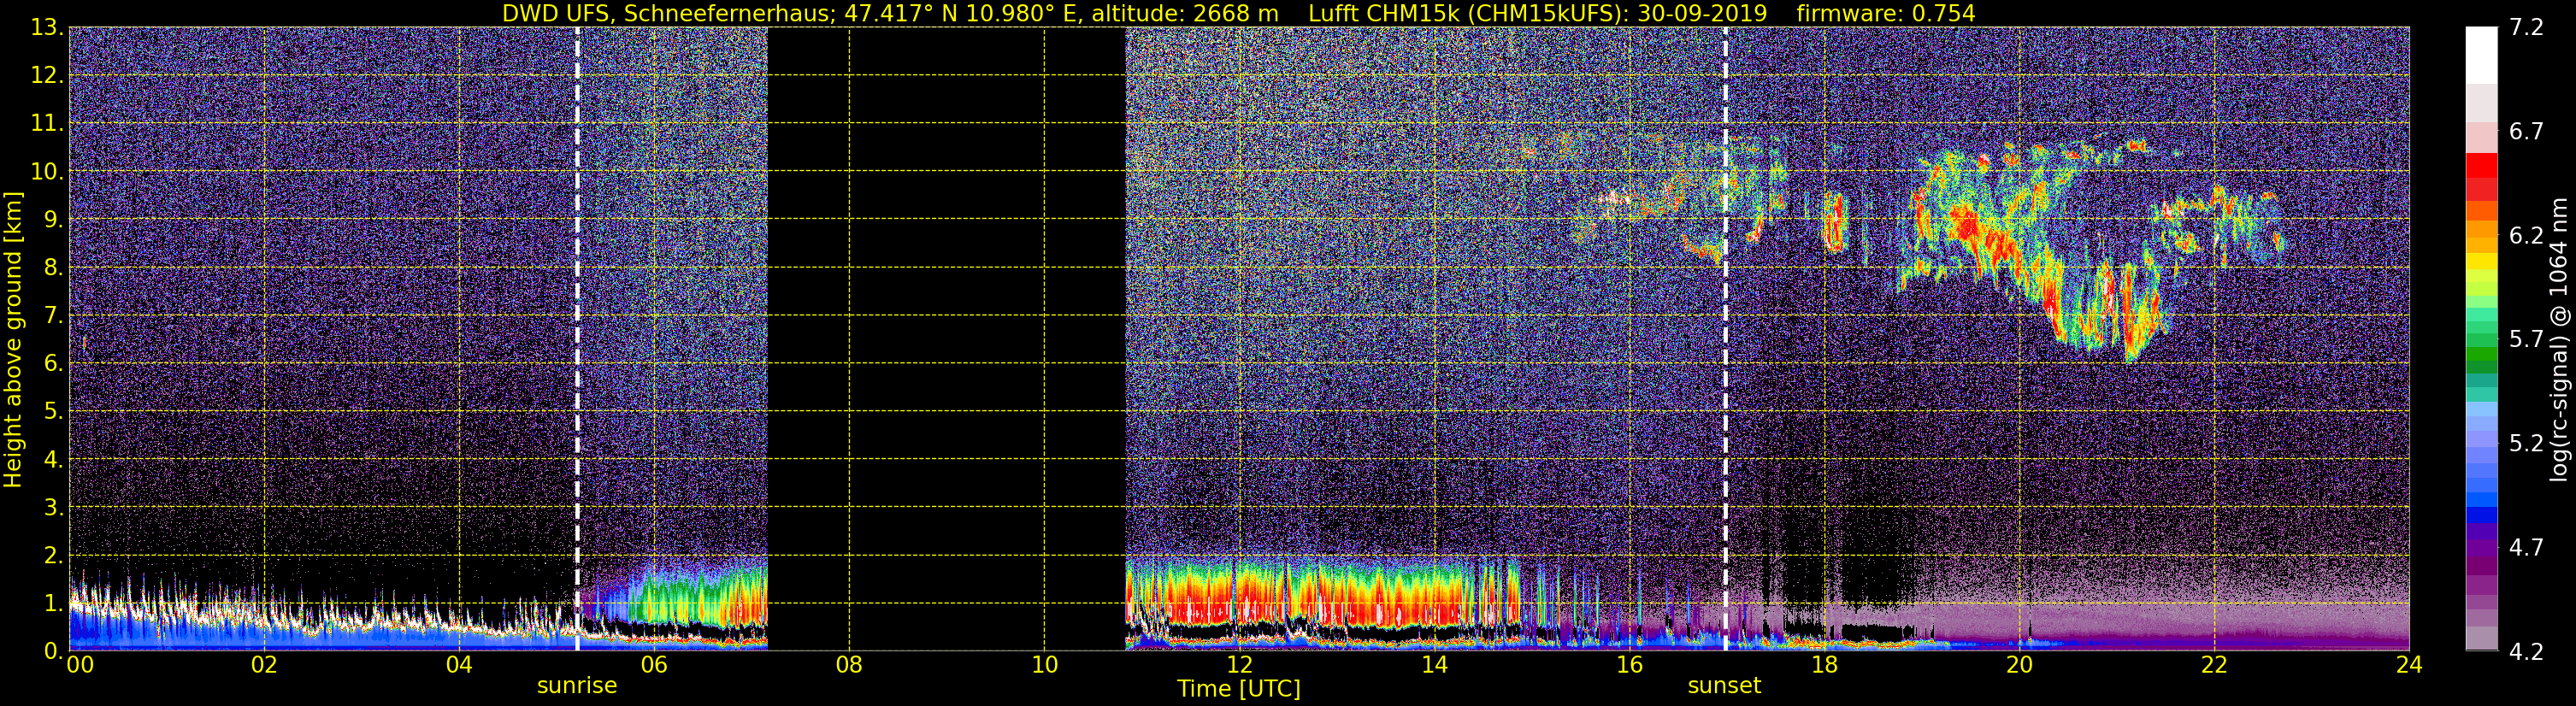This screenshot has height=706, width=2576.
Task: Click the time axis tick "14"
Action: (x=1434, y=666)
